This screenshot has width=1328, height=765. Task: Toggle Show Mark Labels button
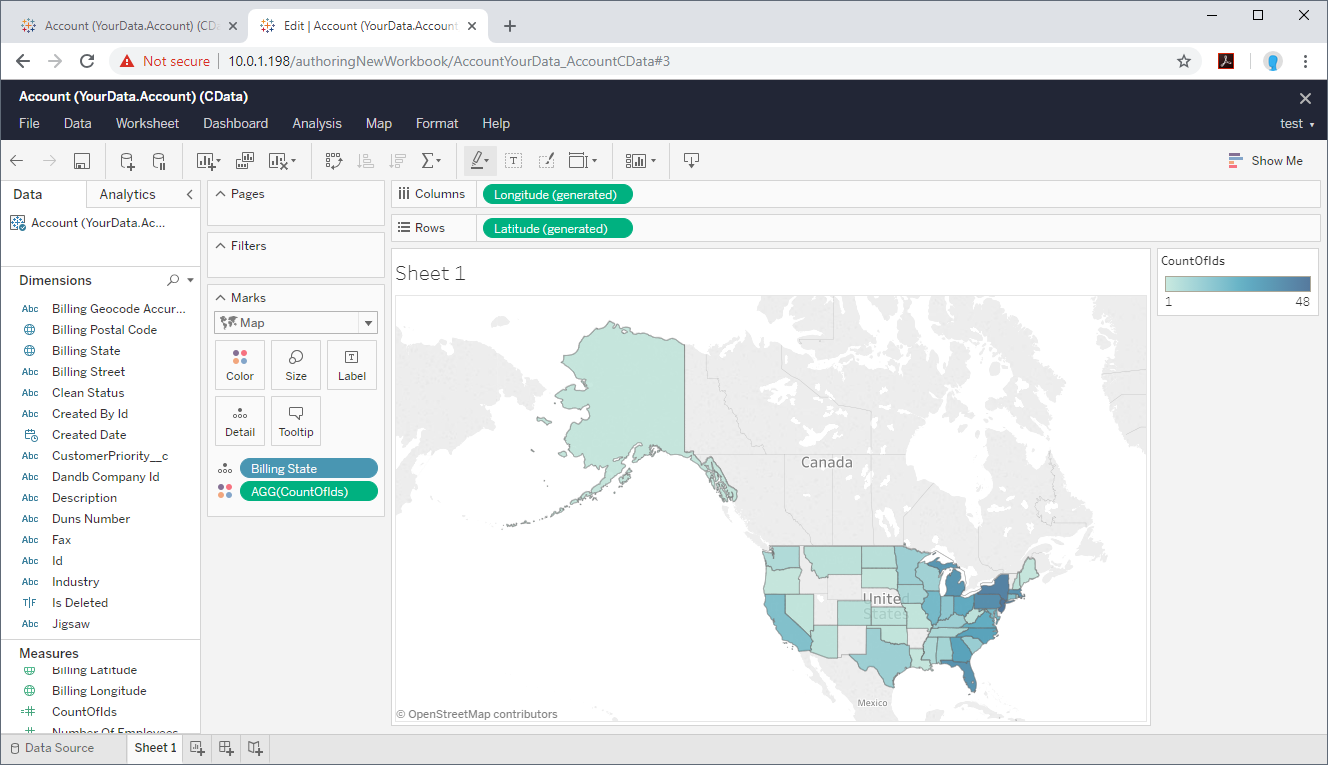click(513, 161)
